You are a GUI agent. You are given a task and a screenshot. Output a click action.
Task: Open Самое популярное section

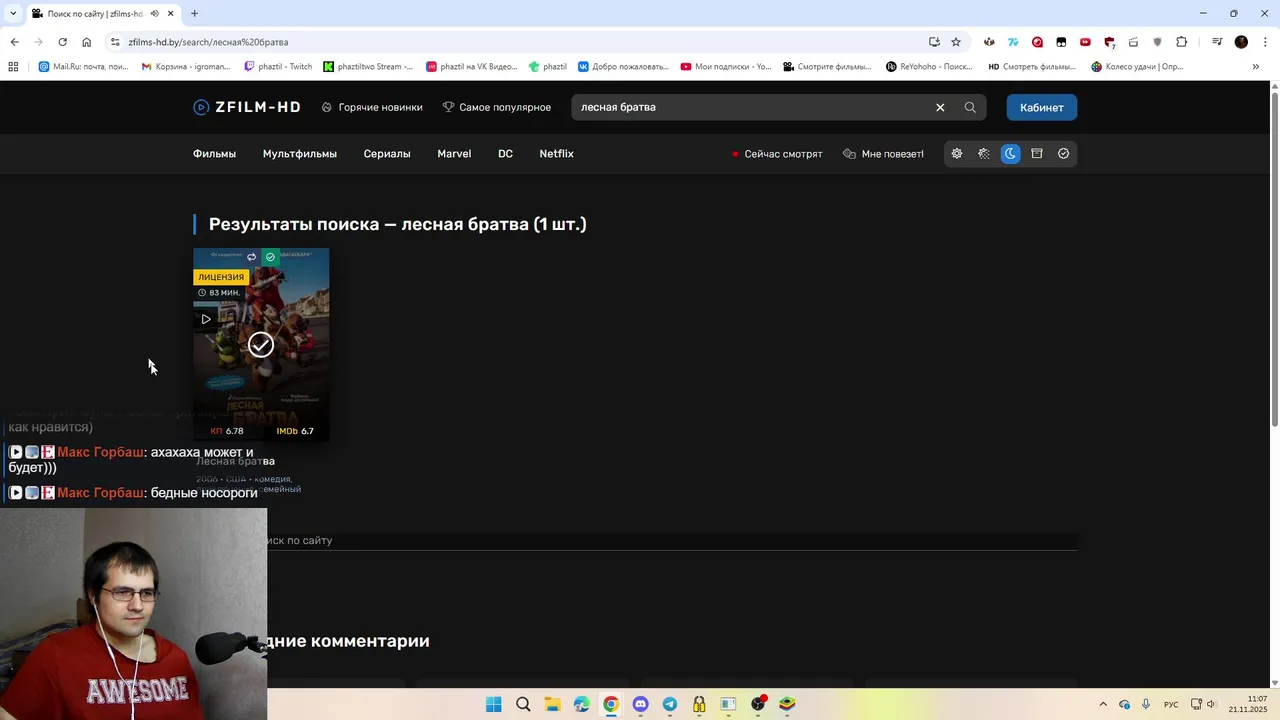(x=497, y=107)
